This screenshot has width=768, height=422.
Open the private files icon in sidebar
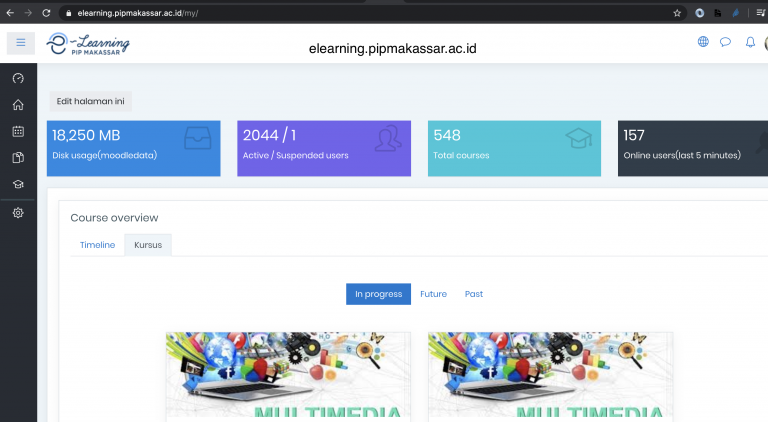[18, 158]
